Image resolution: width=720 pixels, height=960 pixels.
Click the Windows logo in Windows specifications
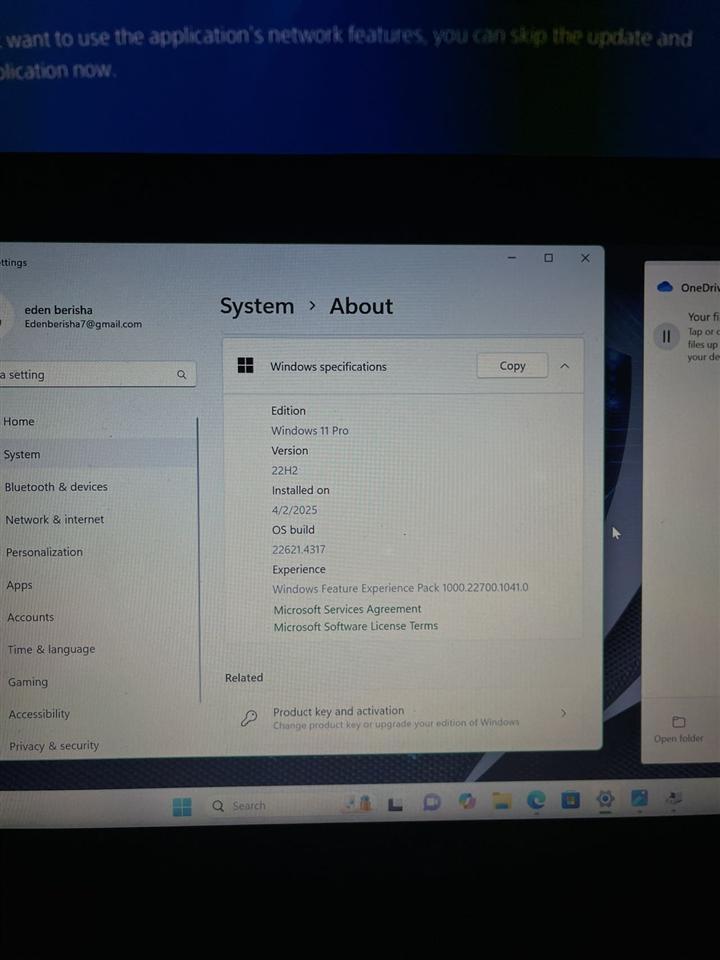[x=246, y=366]
